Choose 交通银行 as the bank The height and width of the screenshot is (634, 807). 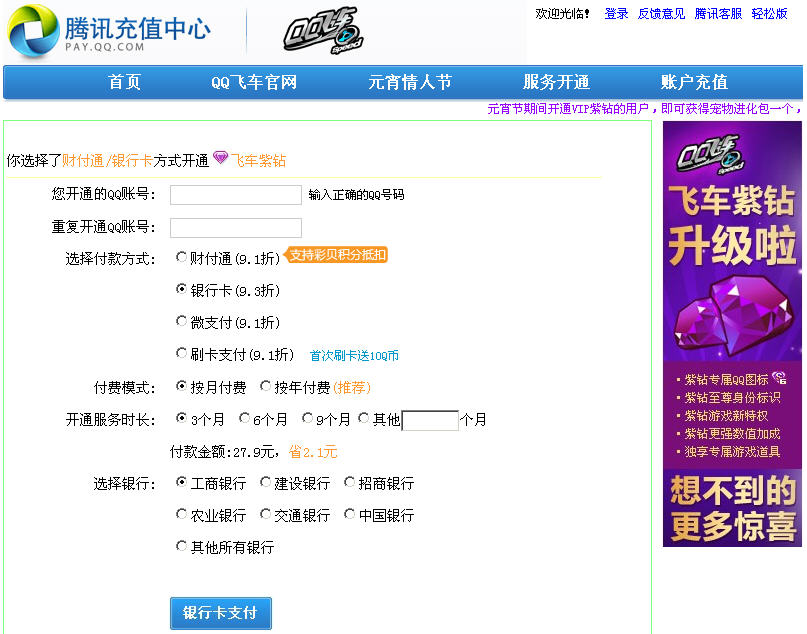click(x=266, y=514)
